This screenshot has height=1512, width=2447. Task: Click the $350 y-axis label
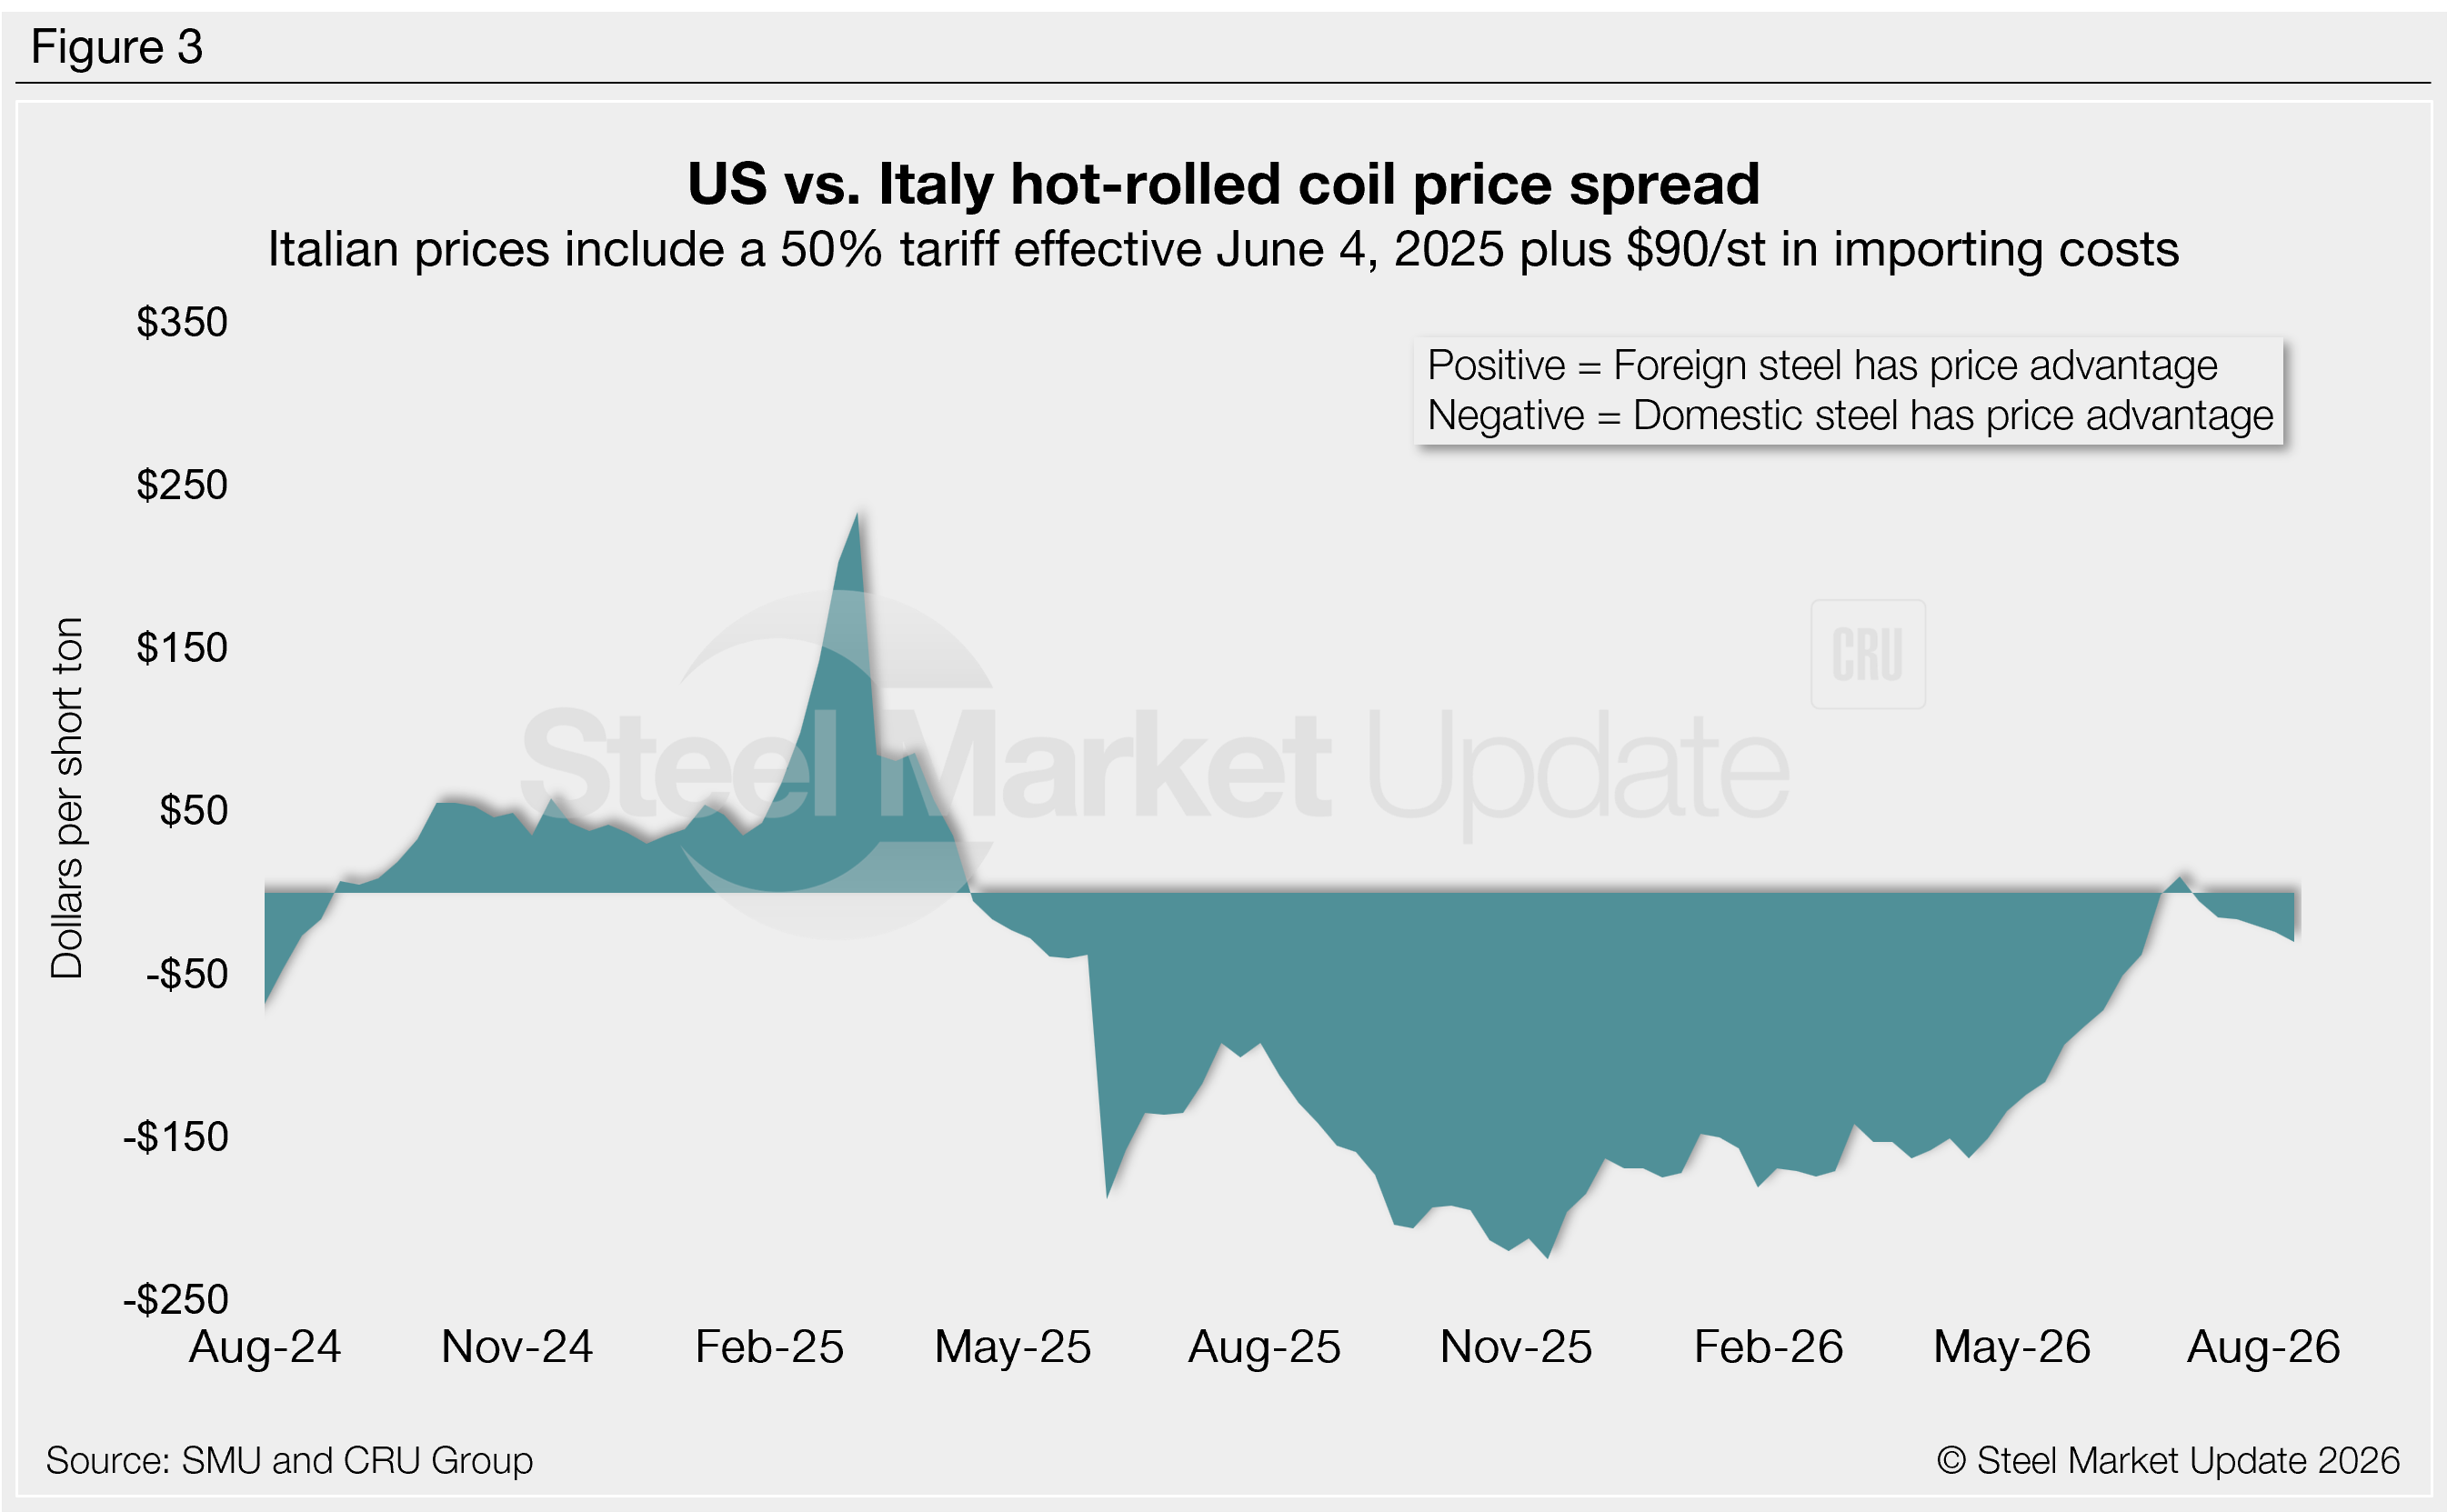pyautogui.click(x=182, y=322)
